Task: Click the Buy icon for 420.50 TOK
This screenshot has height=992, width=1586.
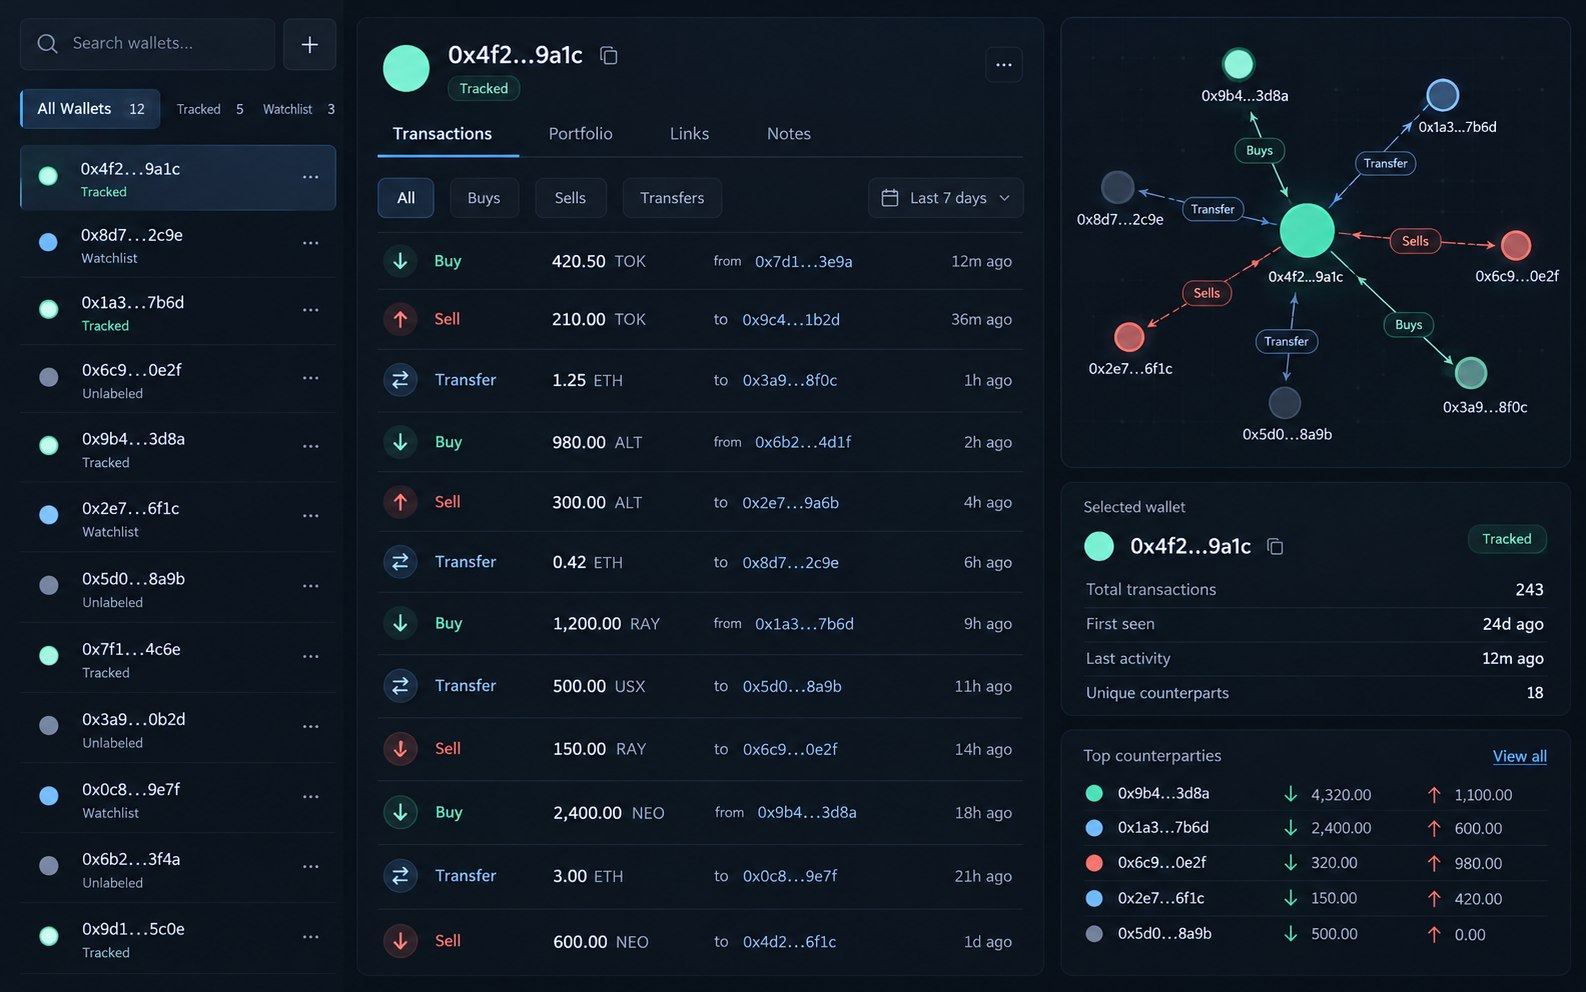Action: 400,261
